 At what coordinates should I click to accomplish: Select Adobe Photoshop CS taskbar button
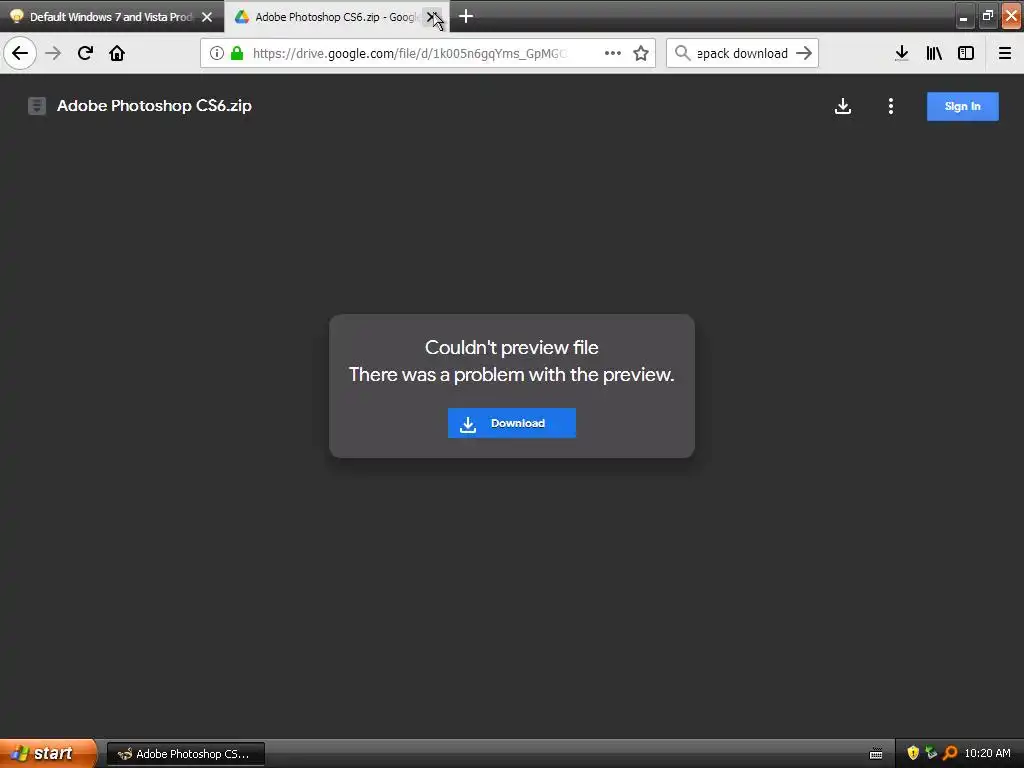(x=186, y=754)
